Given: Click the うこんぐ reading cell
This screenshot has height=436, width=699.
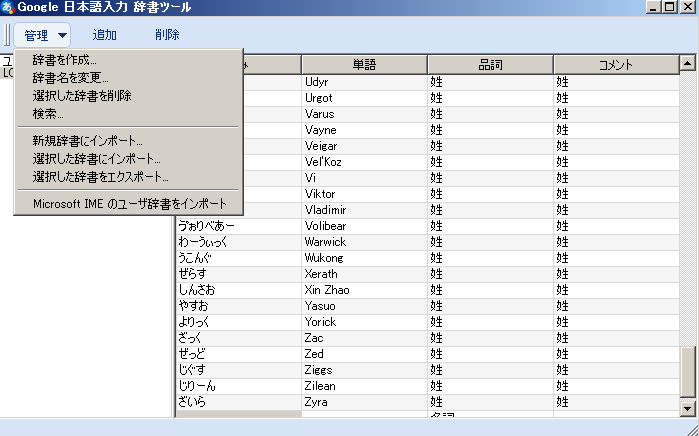Looking at the screenshot, I should 238,259.
